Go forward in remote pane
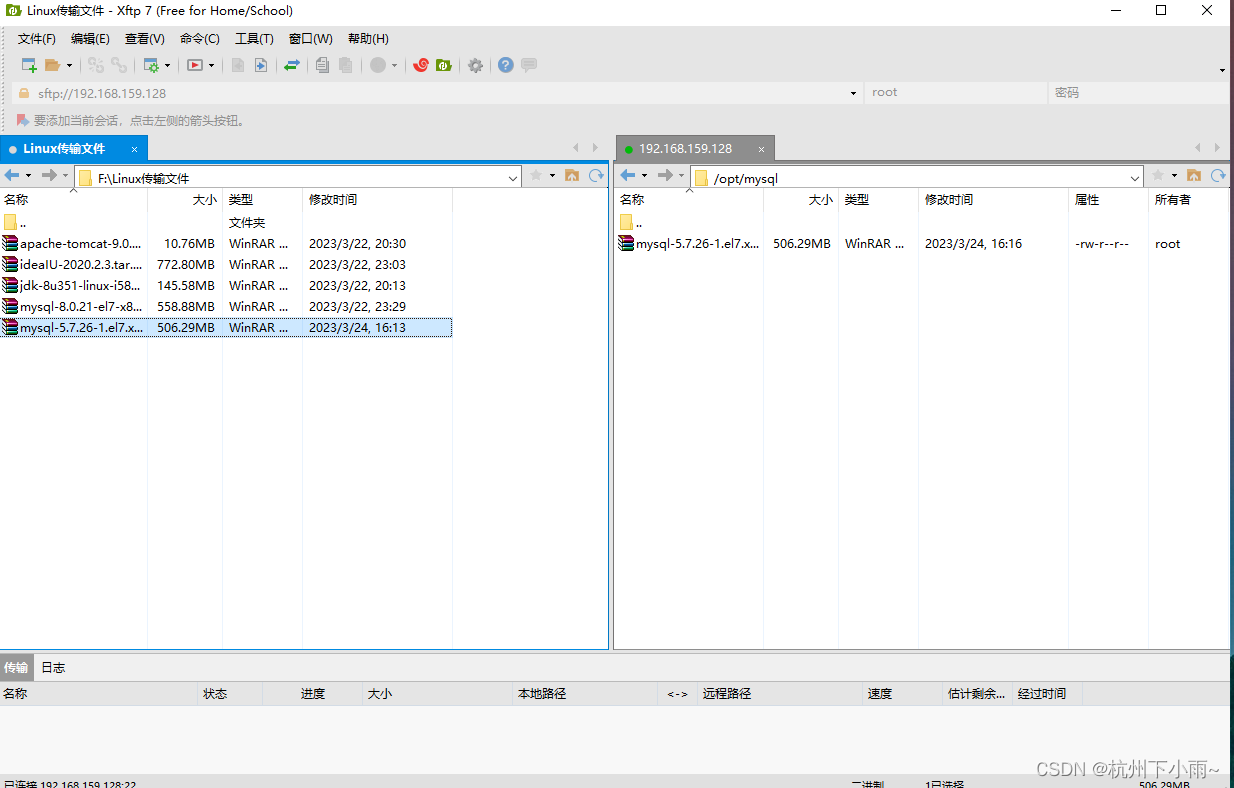 point(666,176)
